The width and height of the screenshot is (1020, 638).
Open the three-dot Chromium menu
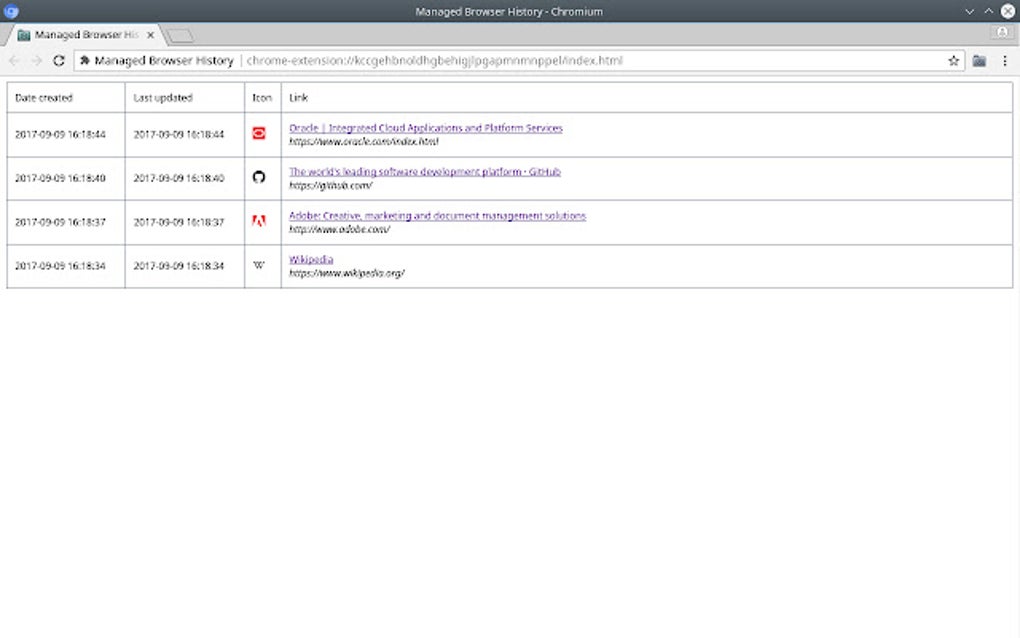click(x=1005, y=60)
